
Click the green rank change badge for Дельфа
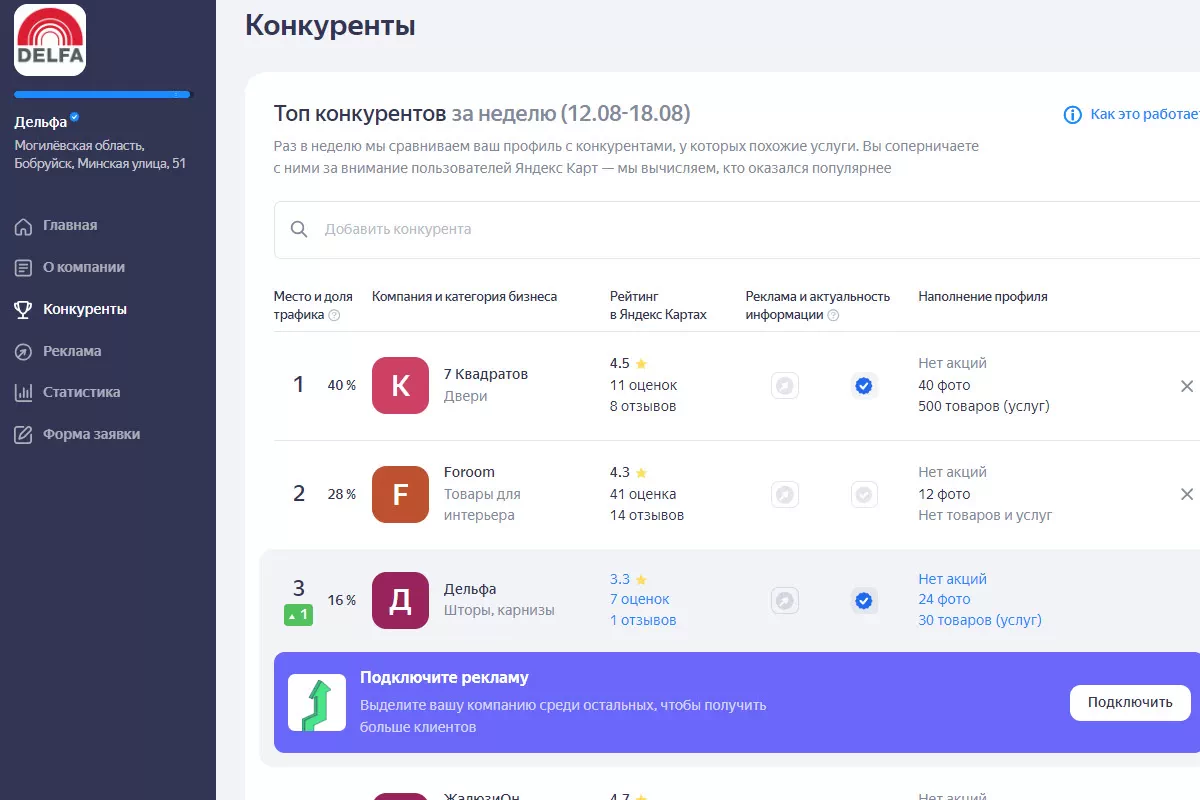click(x=299, y=615)
